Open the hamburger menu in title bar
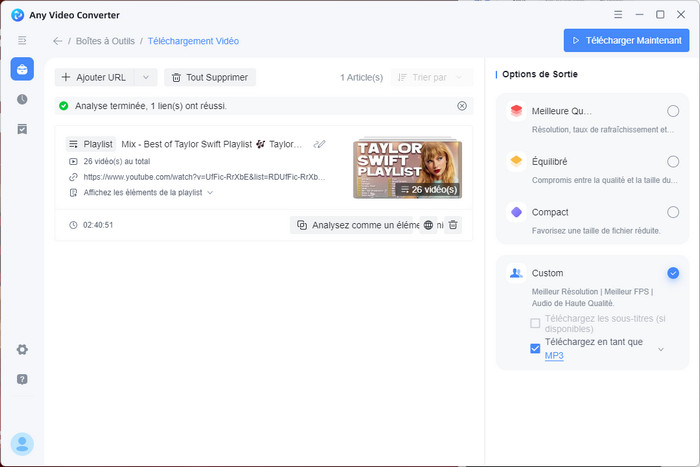 click(x=617, y=15)
